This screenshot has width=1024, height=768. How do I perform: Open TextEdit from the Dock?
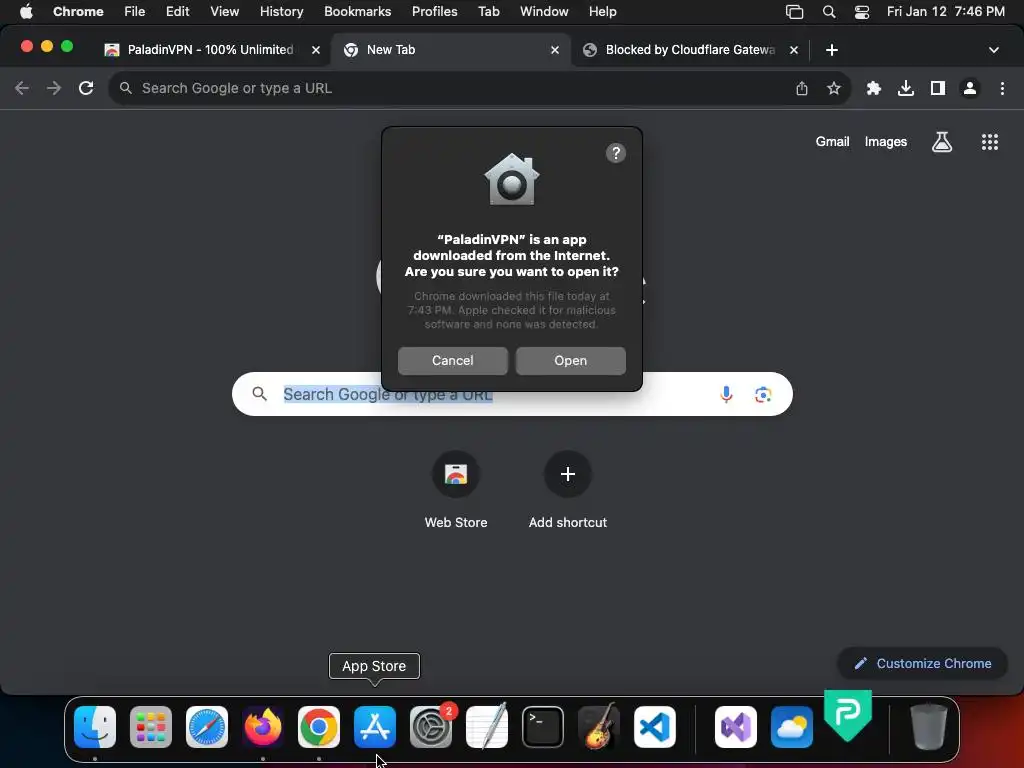[487, 727]
